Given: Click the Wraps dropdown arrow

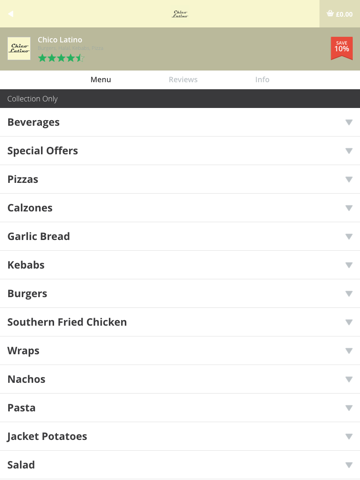Looking at the screenshot, I should pyautogui.click(x=349, y=351).
